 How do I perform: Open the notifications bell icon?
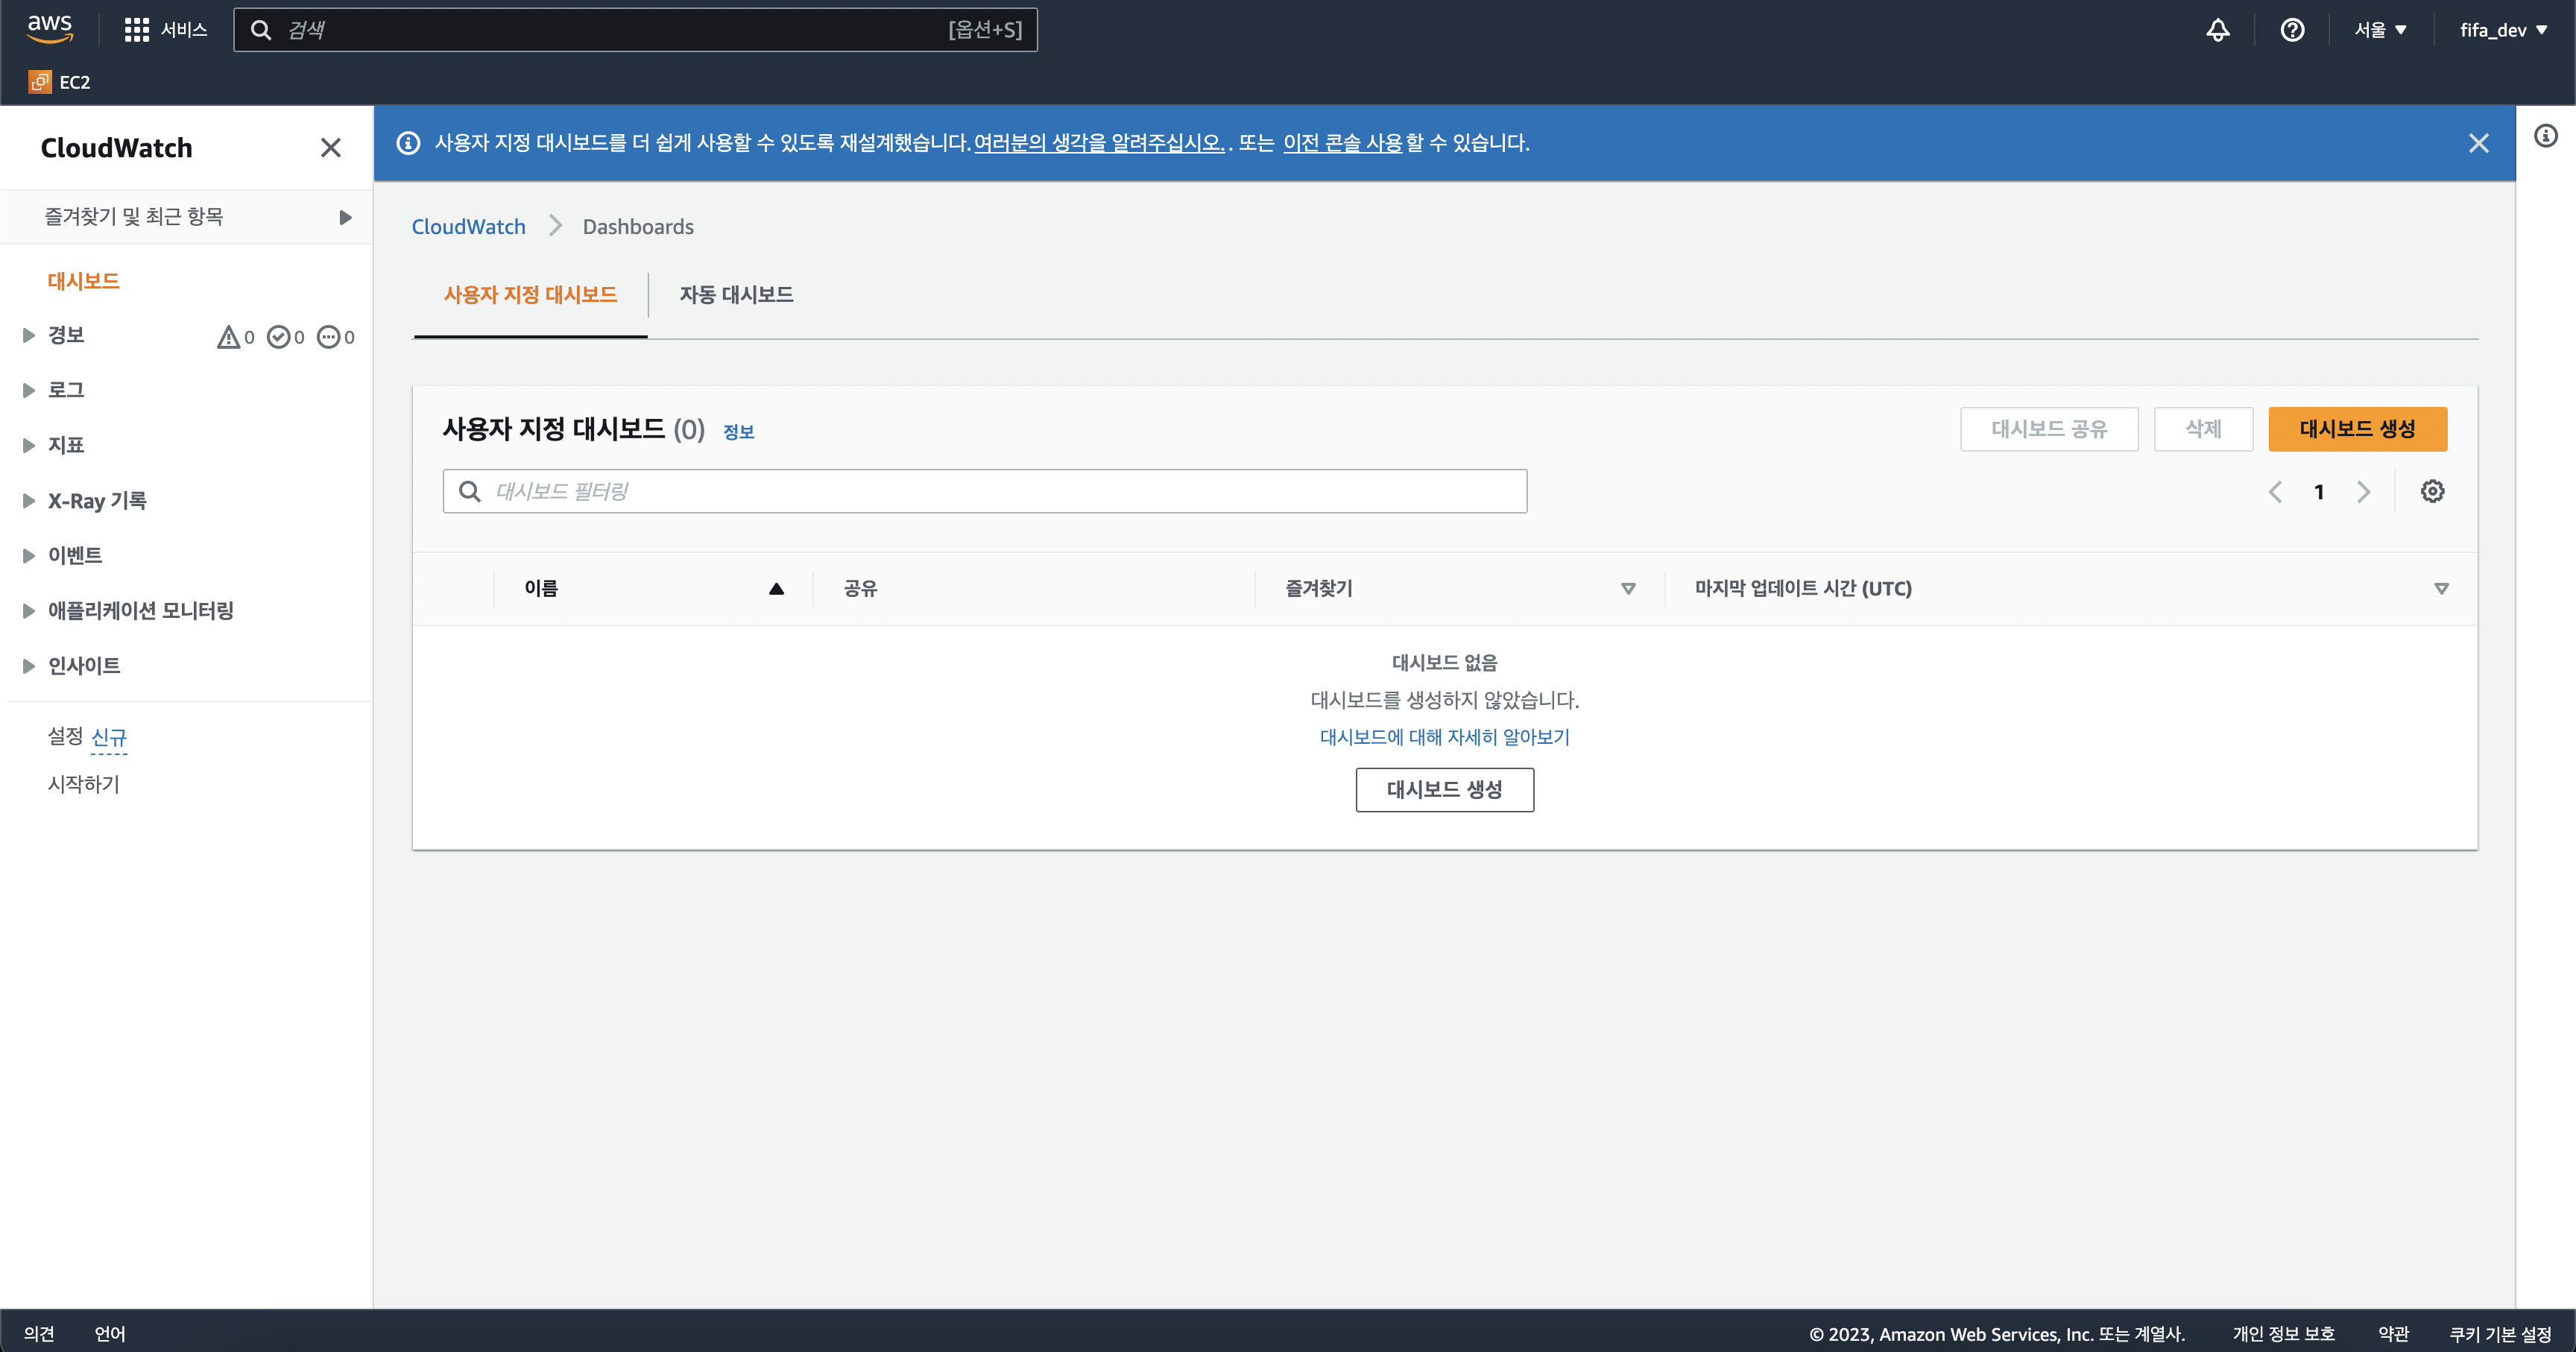[x=2217, y=30]
